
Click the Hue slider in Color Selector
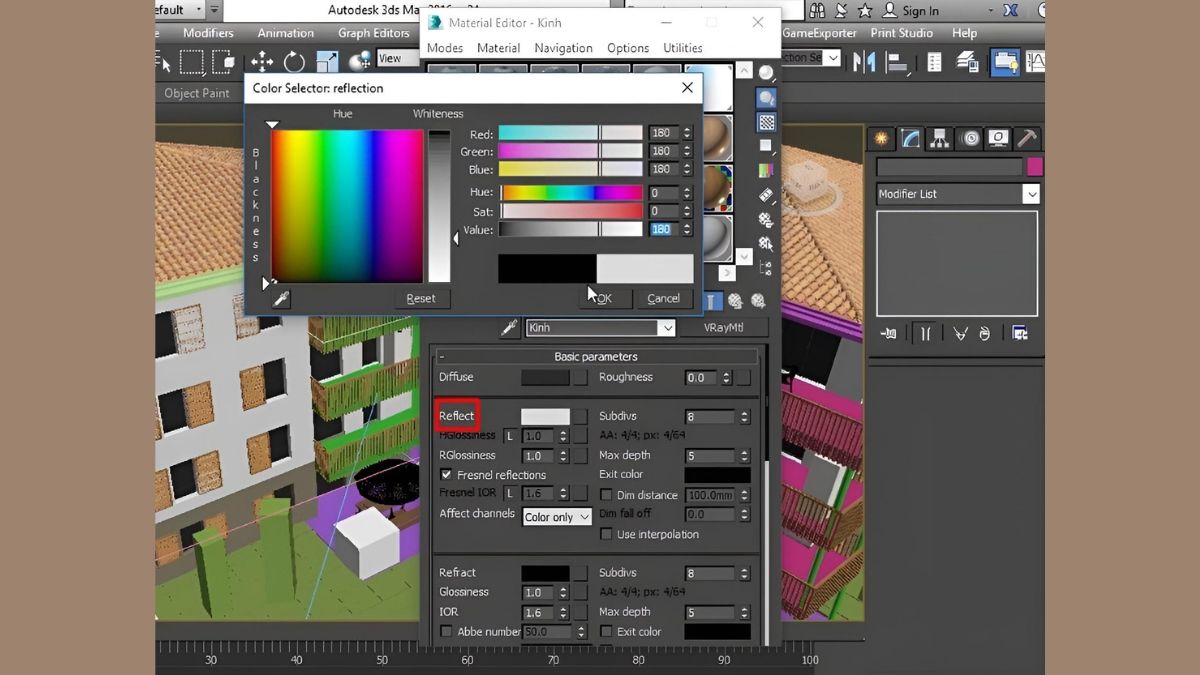(571, 192)
